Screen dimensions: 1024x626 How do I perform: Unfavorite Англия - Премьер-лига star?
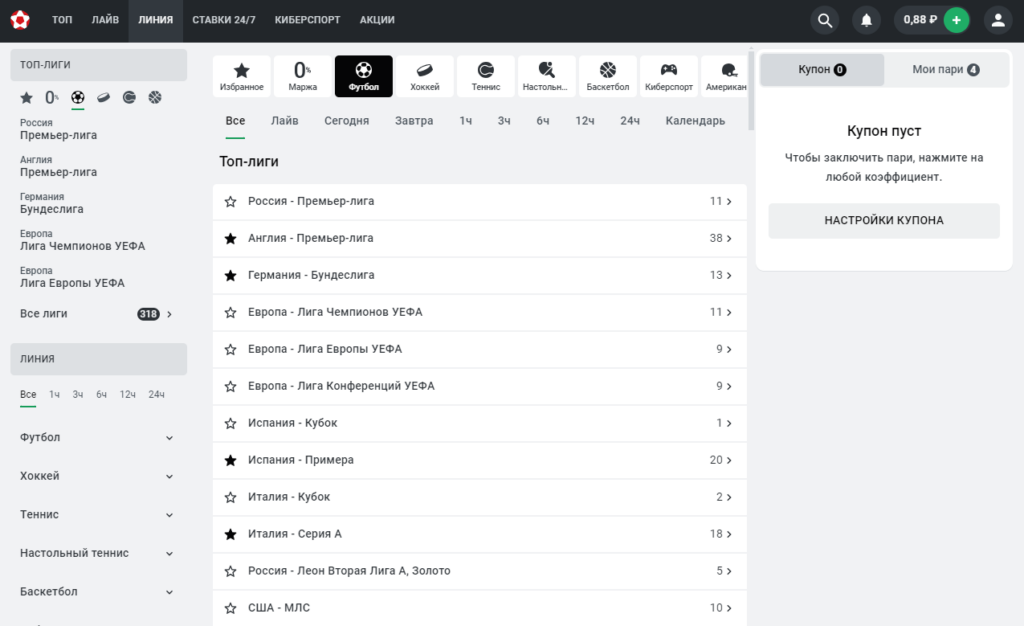point(231,239)
